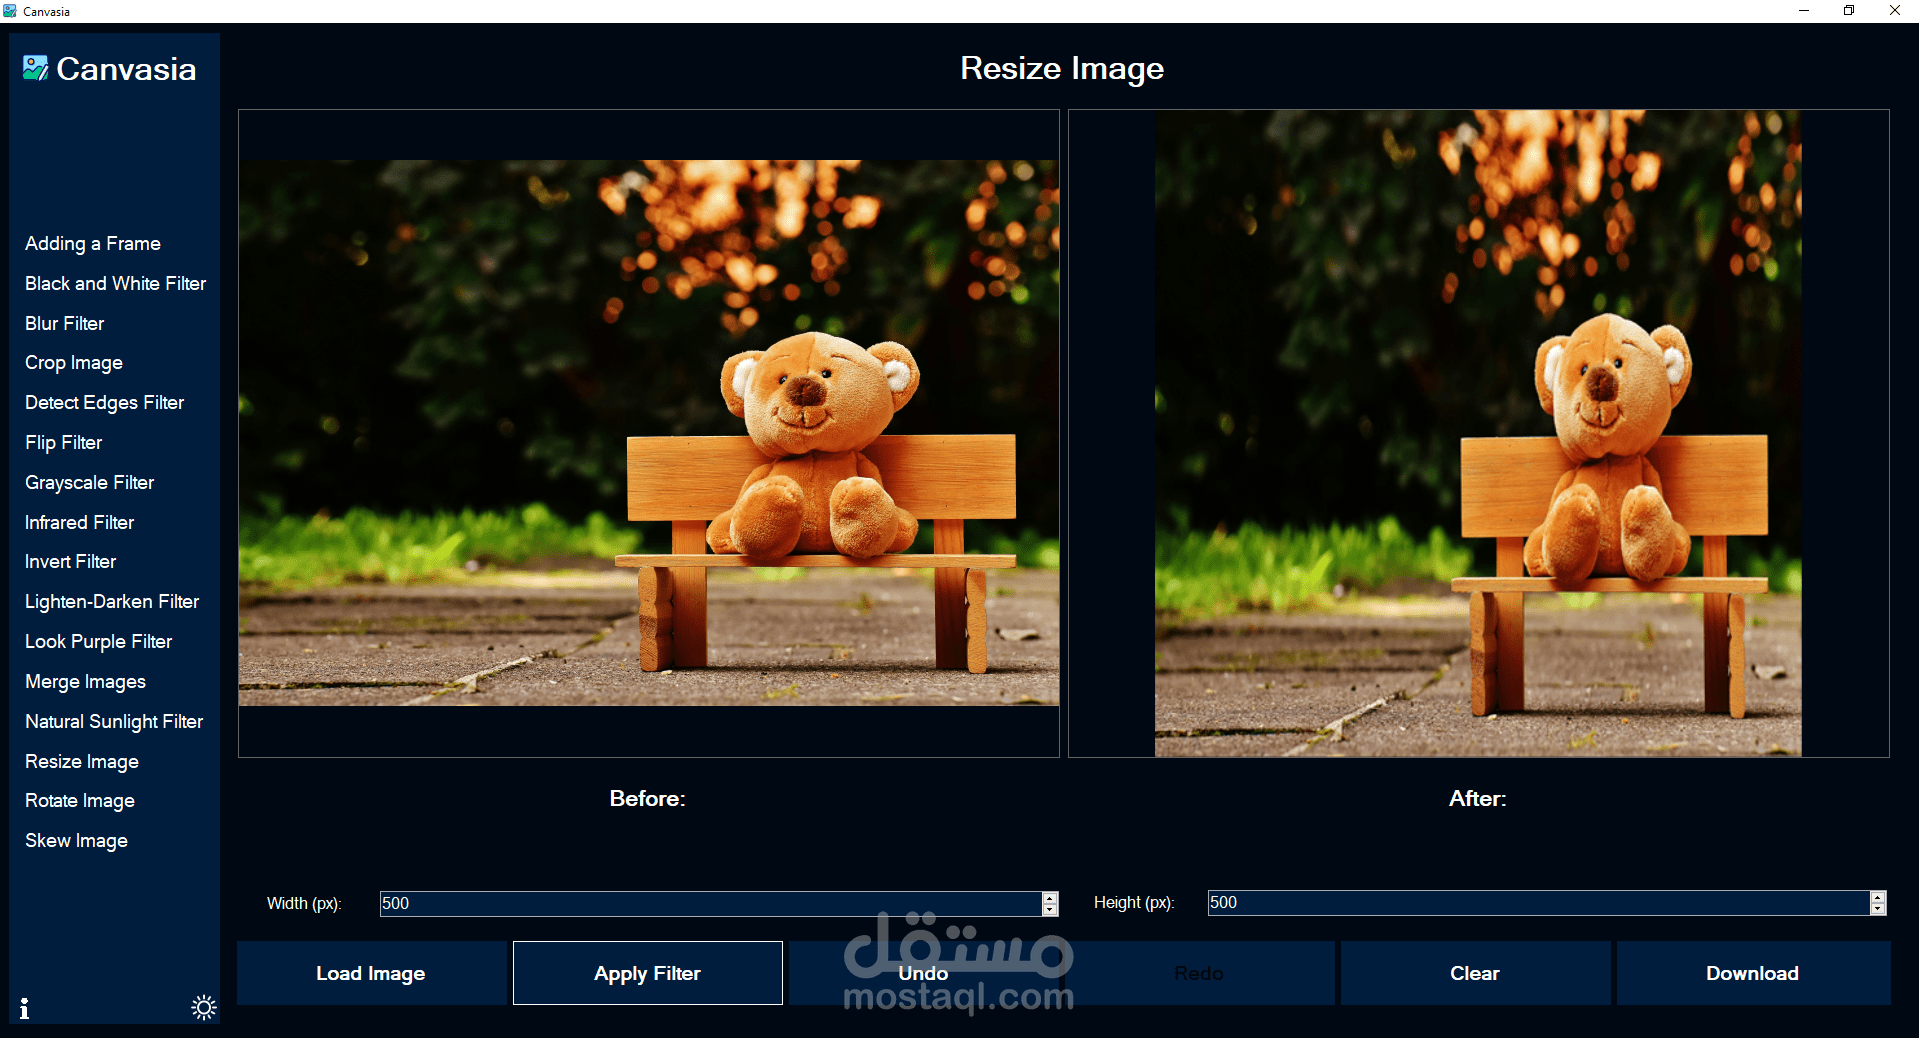Click the After image preview
This screenshot has width=1919, height=1038.
pyautogui.click(x=1479, y=433)
